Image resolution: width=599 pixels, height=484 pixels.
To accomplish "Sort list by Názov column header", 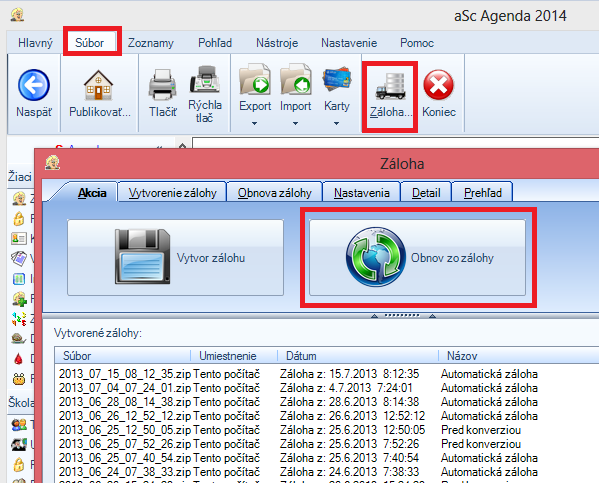I will 519,356.
